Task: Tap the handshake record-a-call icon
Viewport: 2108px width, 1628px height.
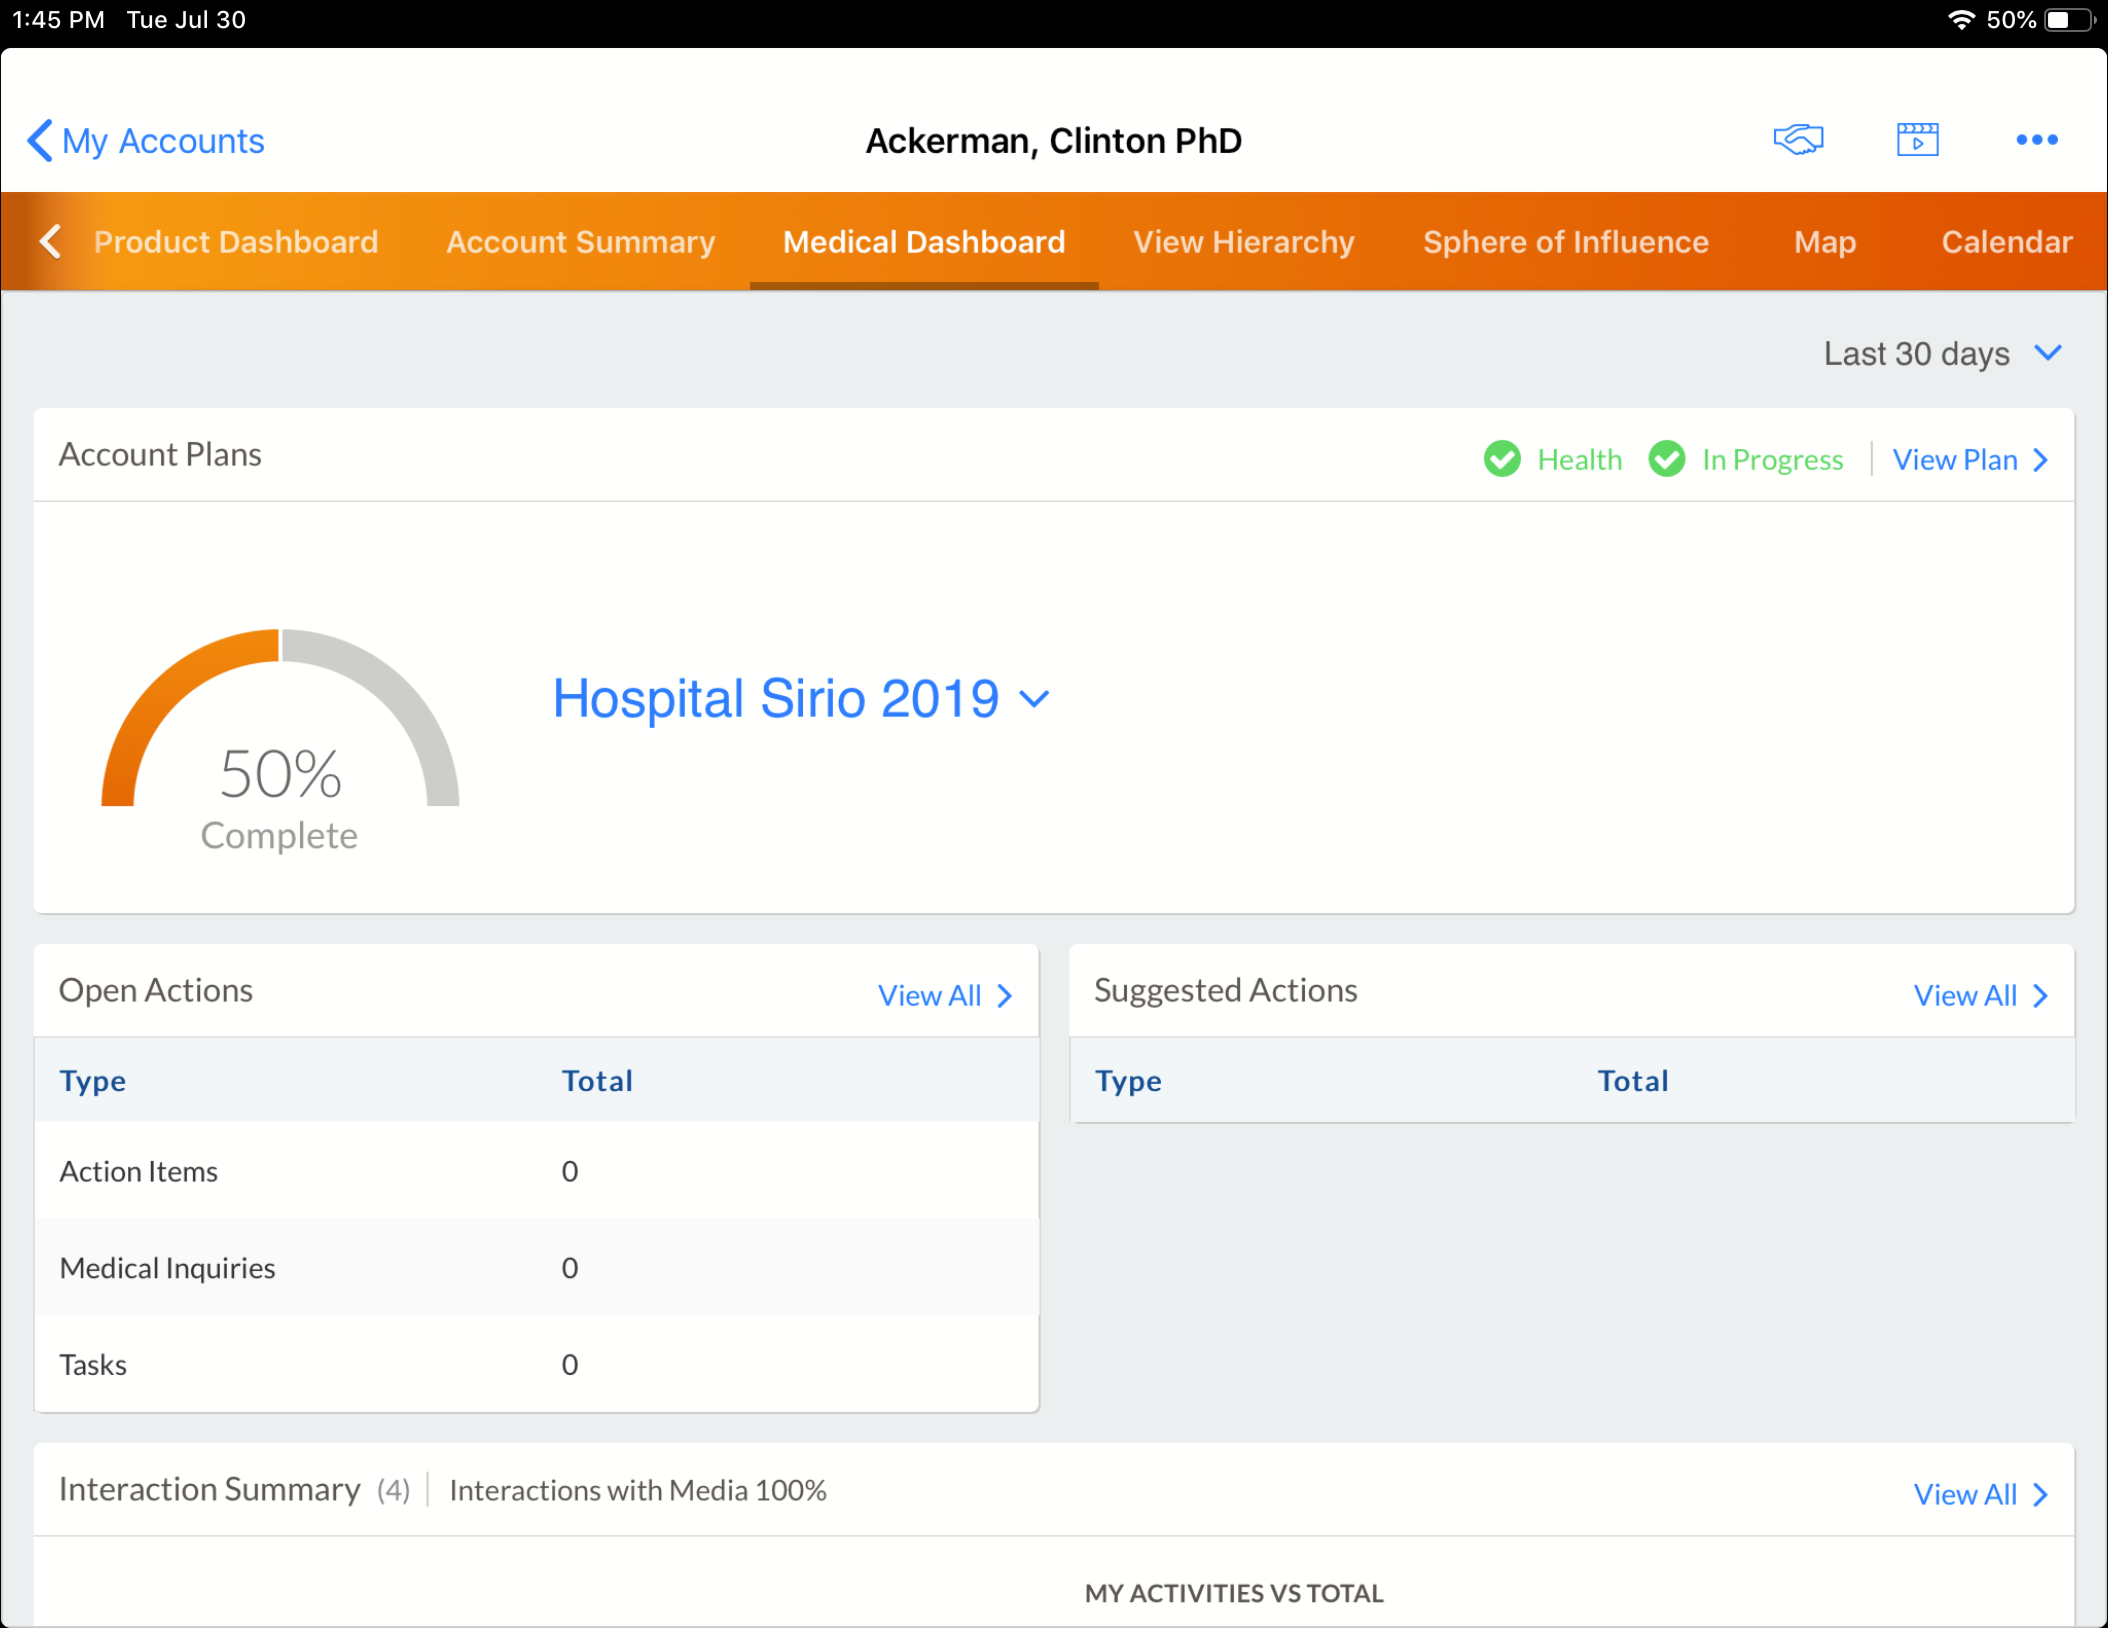Action: tap(1798, 139)
